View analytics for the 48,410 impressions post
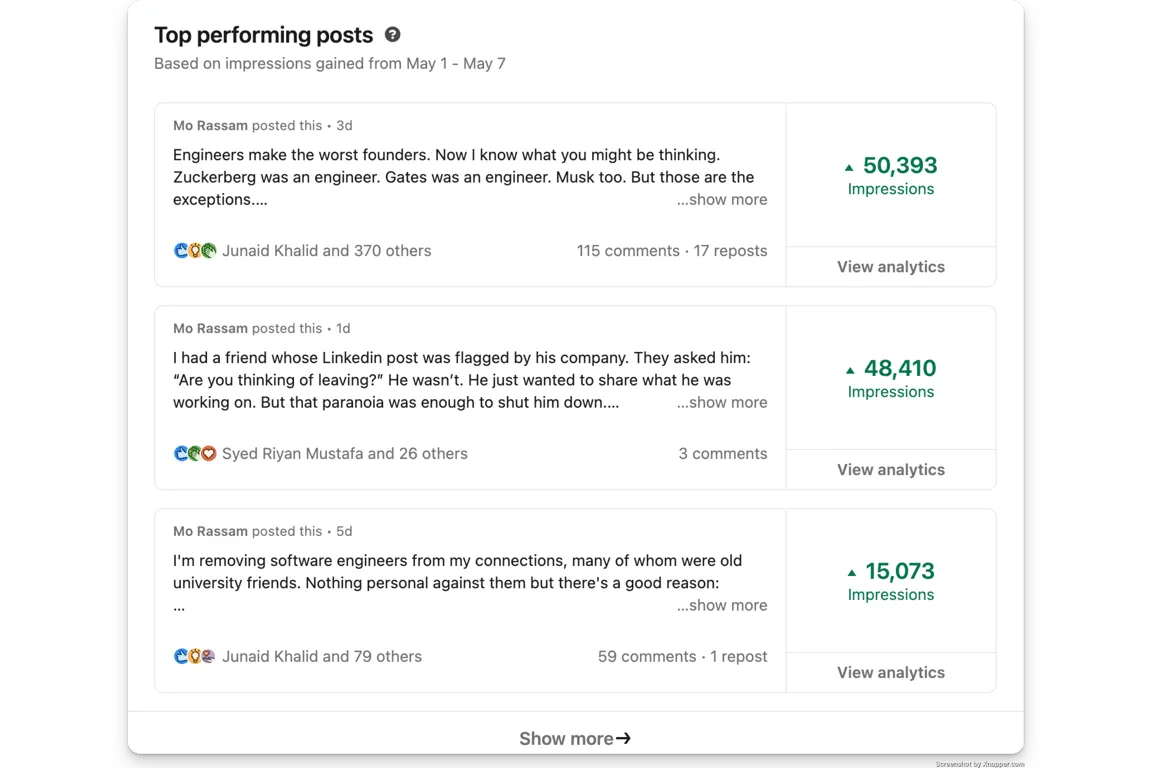This screenshot has width=1152, height=768. (890, 470)
